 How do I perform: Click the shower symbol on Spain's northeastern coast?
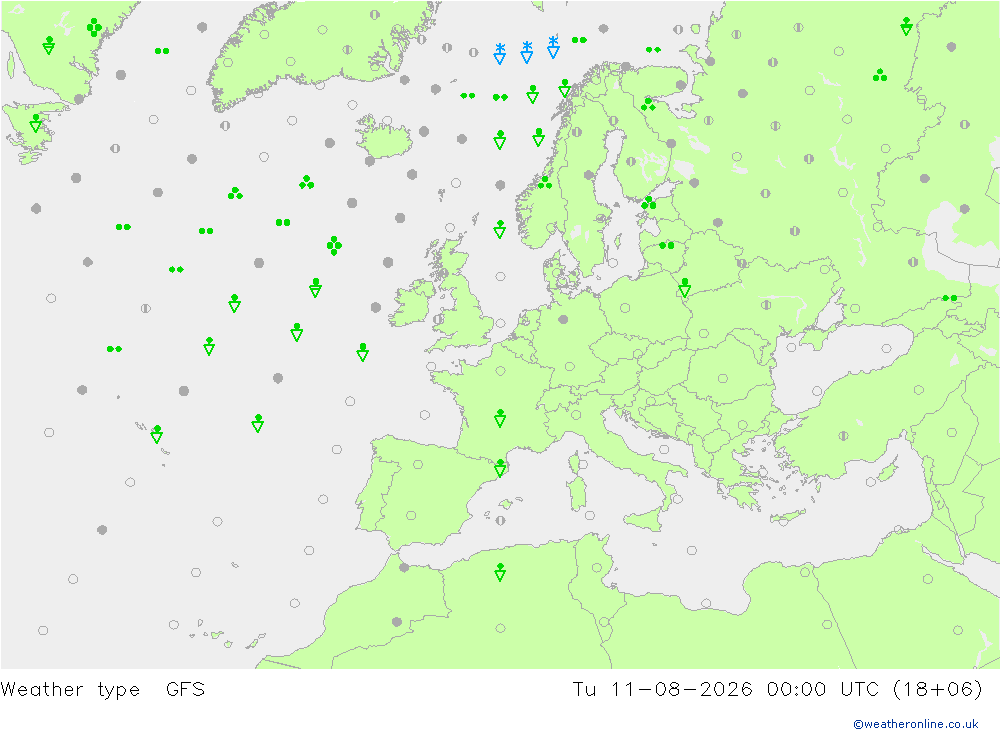click(x=501, y=468)
